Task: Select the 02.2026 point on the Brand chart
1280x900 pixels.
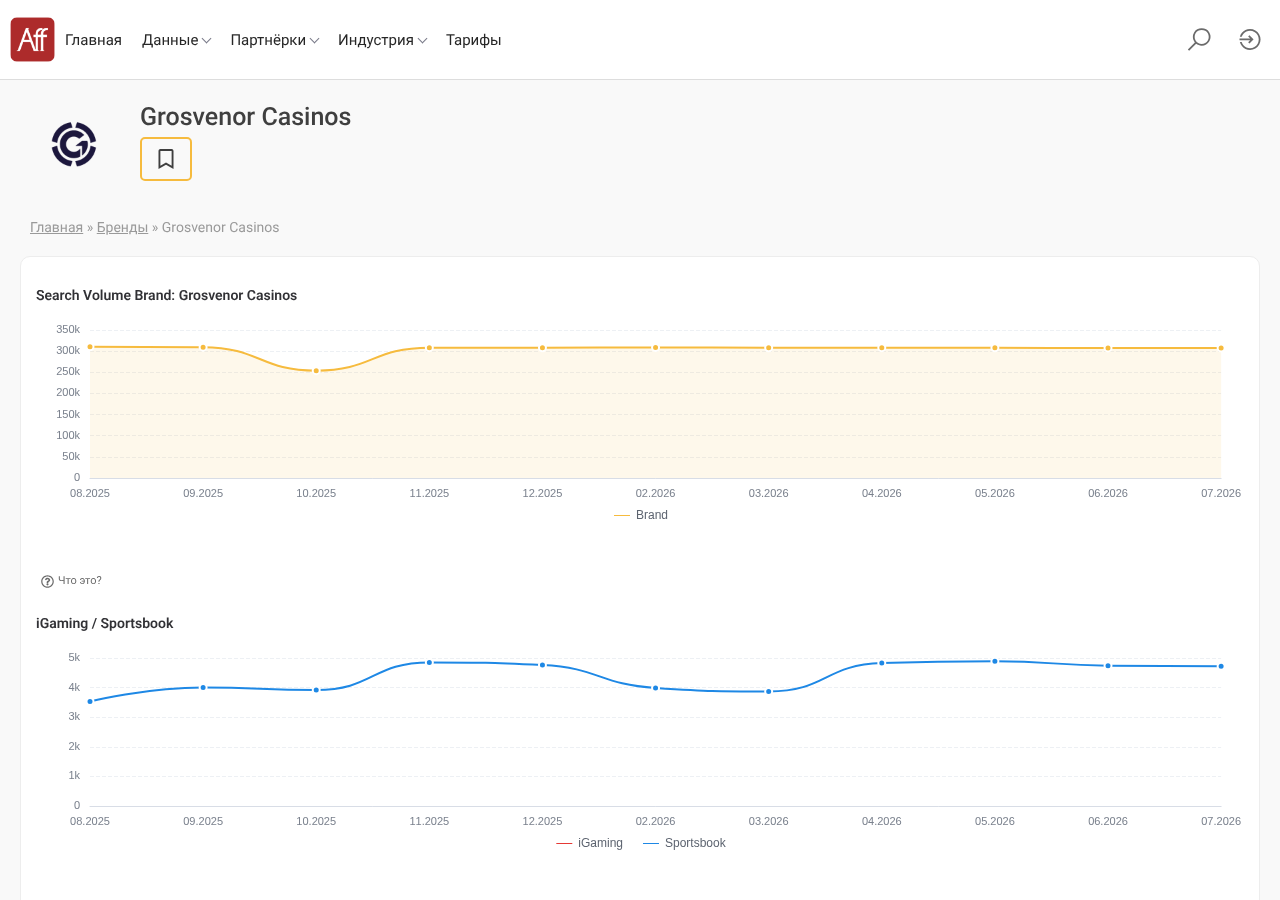Action: click(656, 348)
